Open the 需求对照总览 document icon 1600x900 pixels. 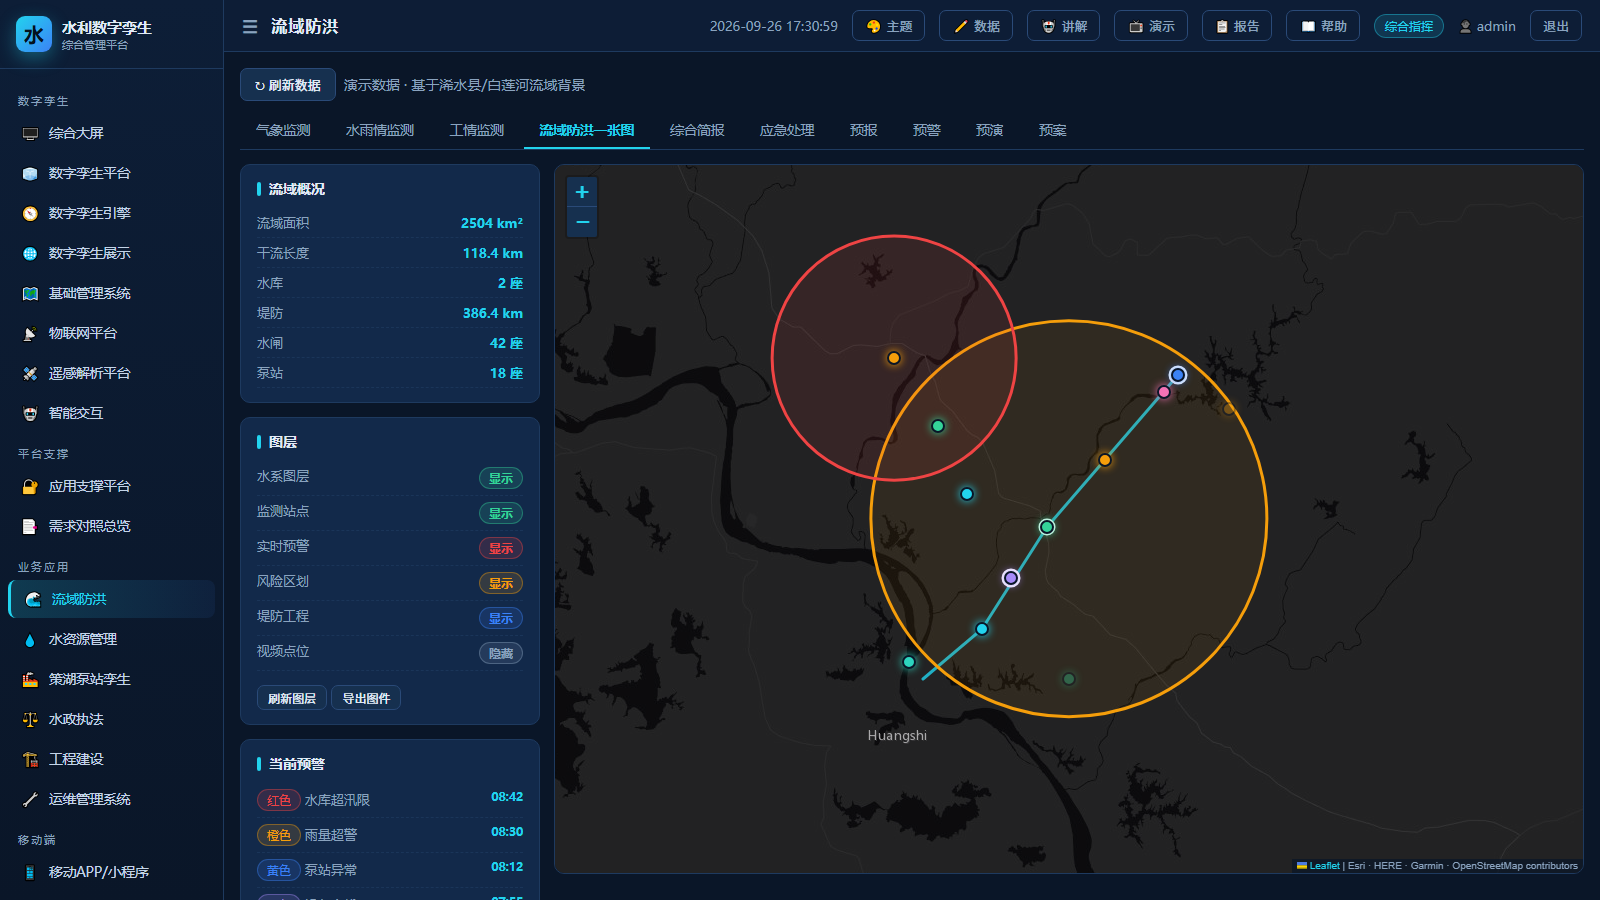30,527
